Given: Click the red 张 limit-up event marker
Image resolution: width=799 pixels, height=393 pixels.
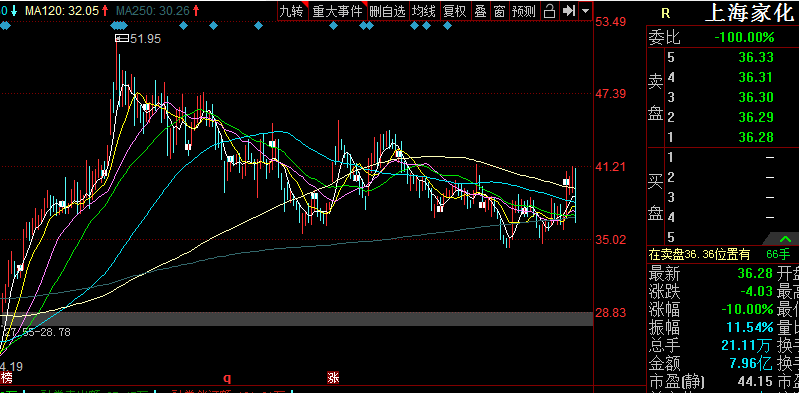Looking at the screenshot, I should [x=333, y=378].
